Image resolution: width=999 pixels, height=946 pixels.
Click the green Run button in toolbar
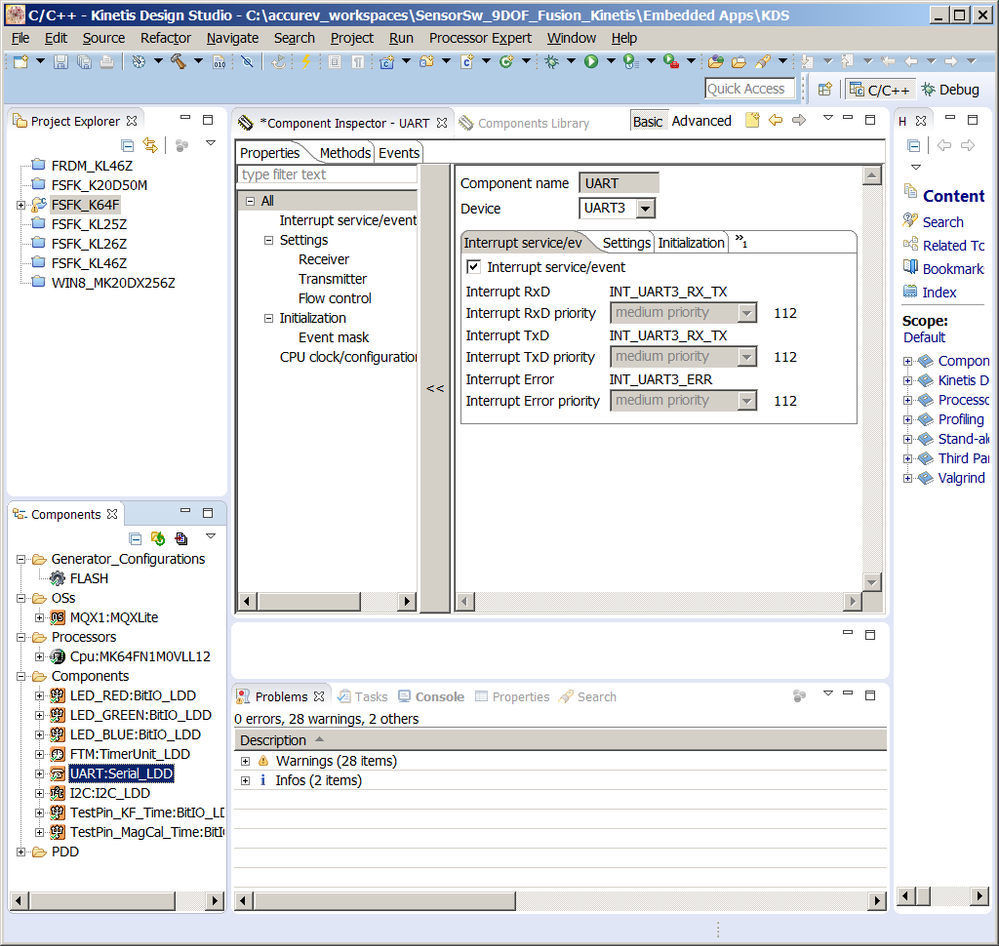(x=591, y=62)
